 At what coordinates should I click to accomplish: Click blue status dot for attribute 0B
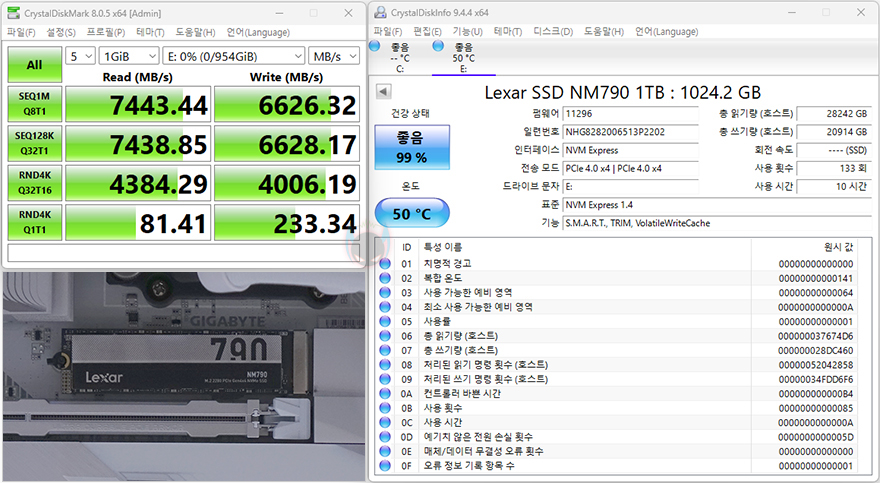(x=385, y=408)
